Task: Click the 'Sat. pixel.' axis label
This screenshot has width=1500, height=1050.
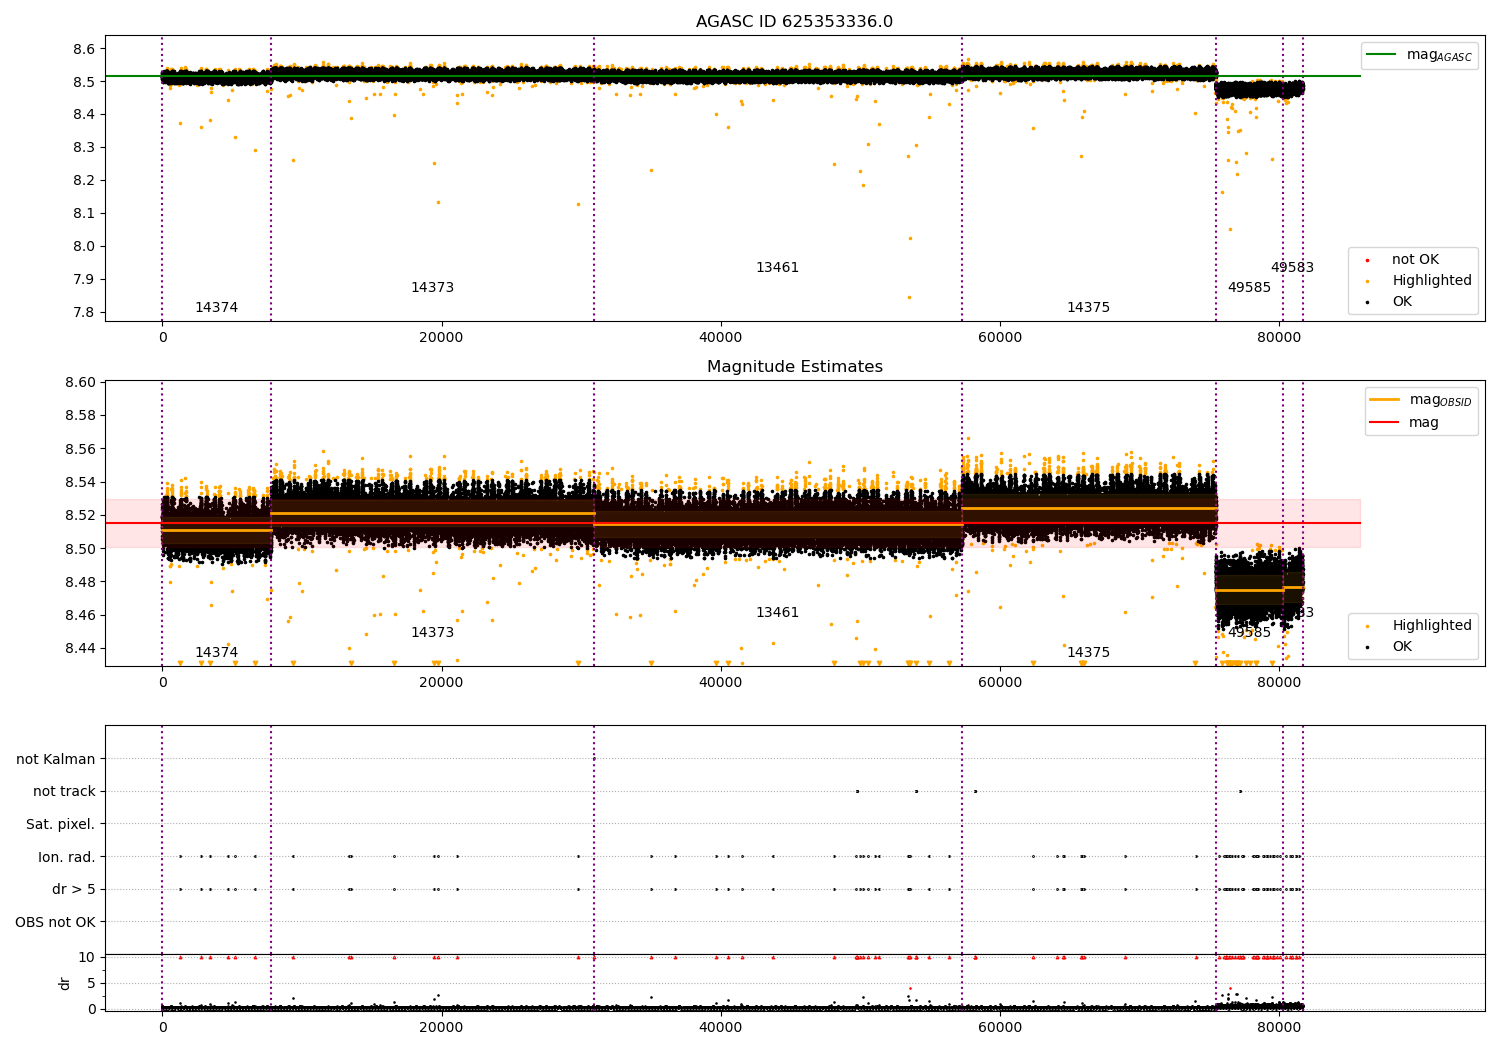Action: pos(61,825)
